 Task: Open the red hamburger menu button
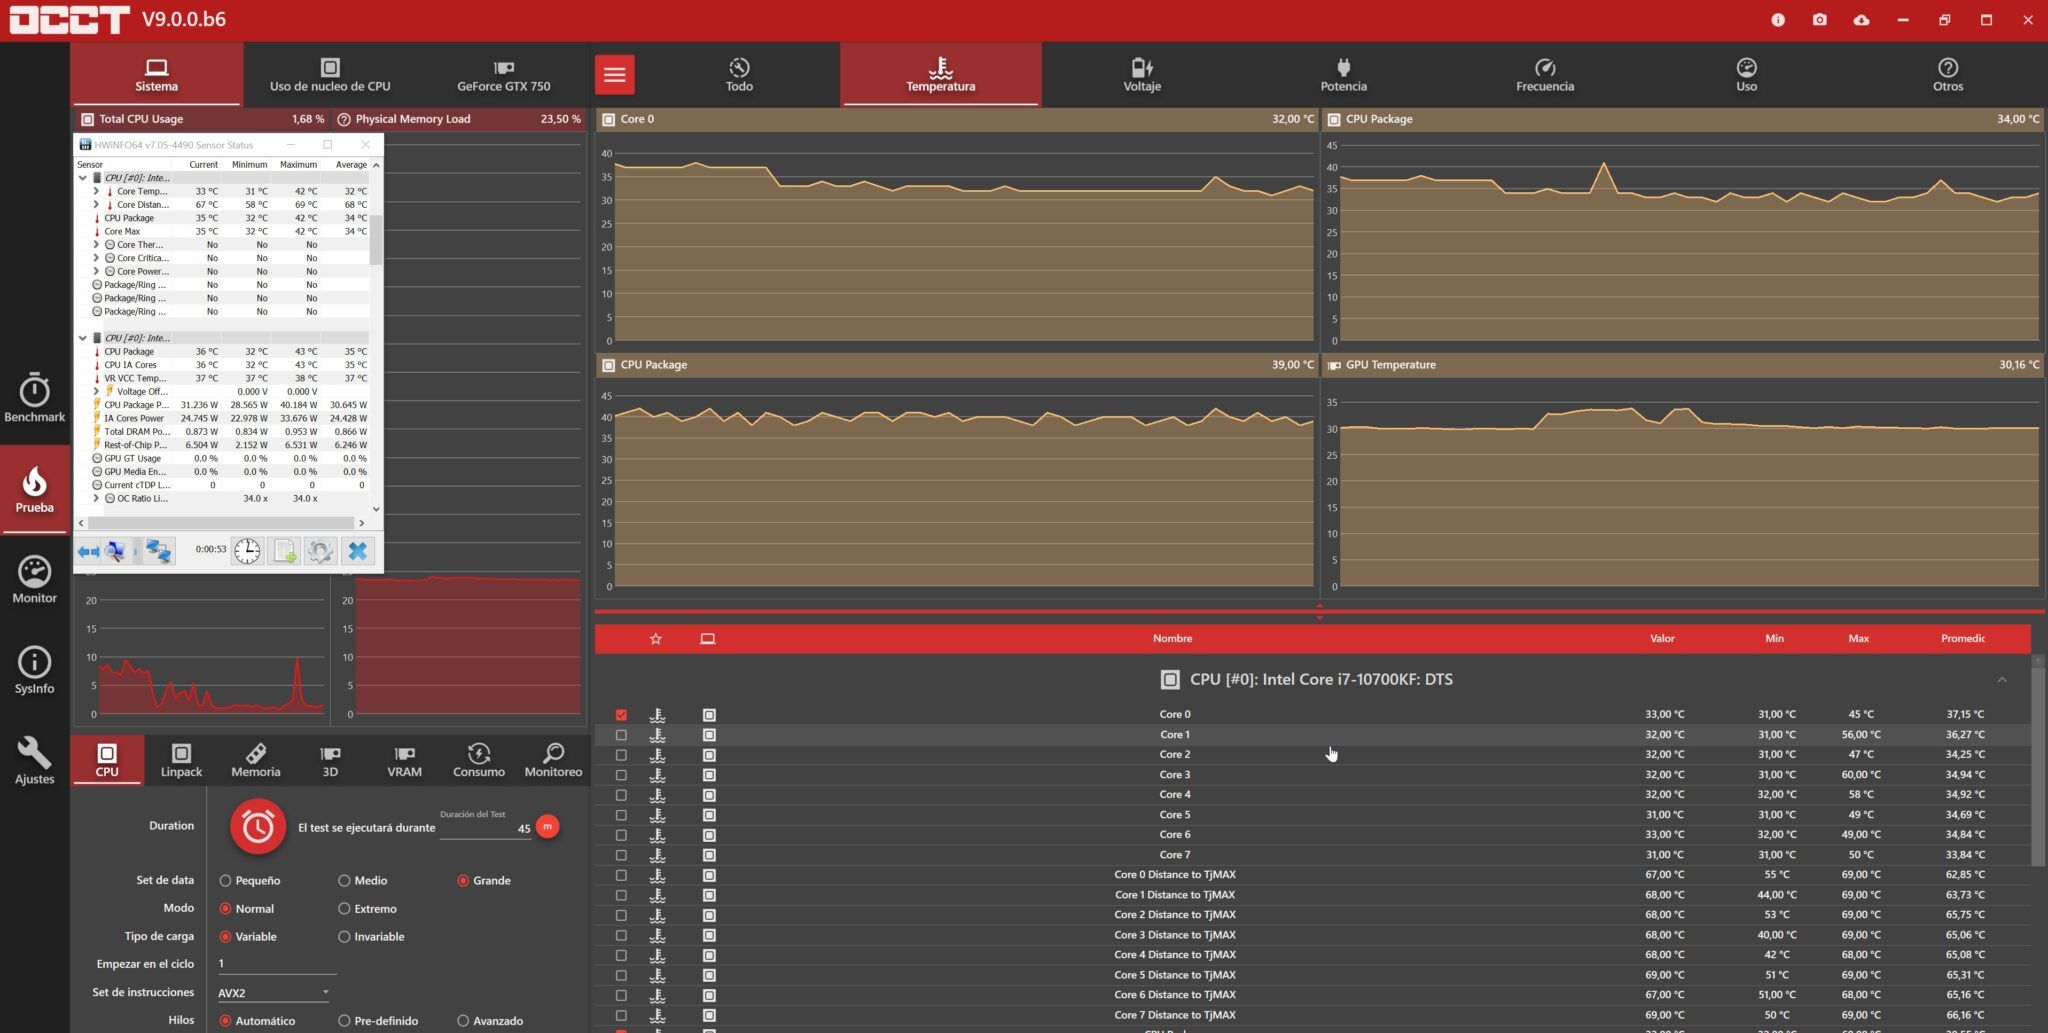coord(615,74)
